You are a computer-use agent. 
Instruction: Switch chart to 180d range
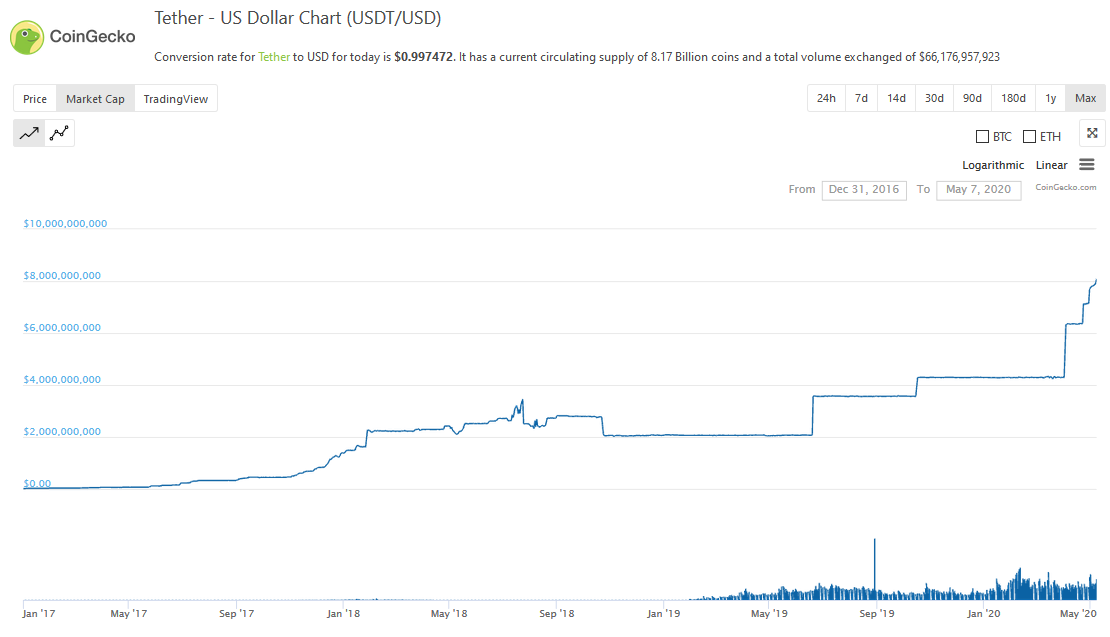click(1014, 98)
